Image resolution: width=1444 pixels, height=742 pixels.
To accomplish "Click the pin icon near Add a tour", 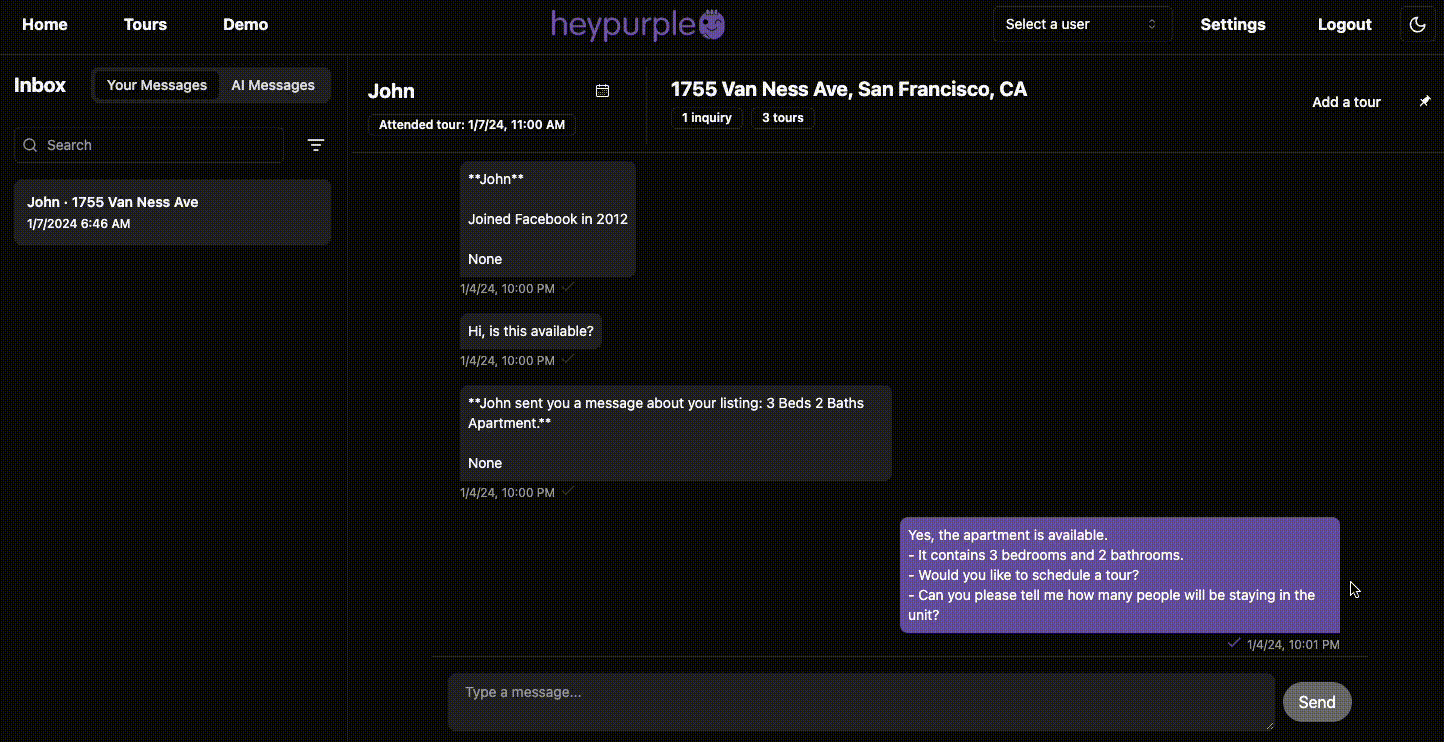I will (1425, 102).
